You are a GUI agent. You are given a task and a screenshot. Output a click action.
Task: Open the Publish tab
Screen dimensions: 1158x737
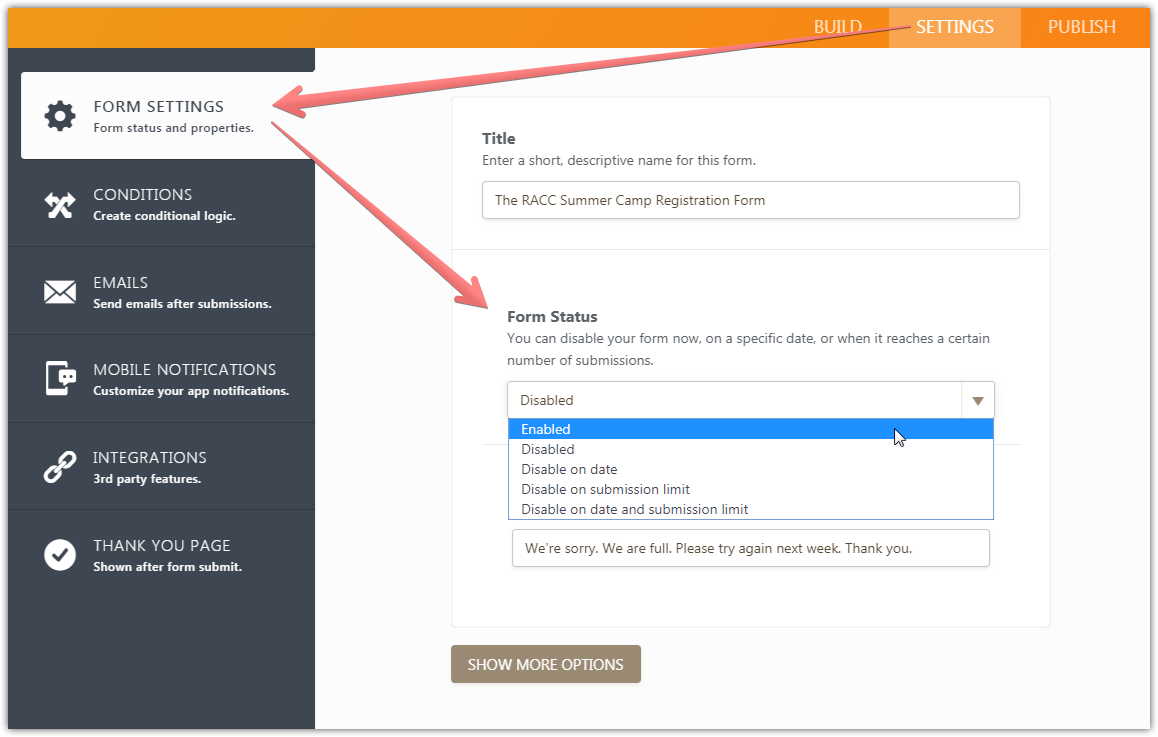(1081, 27)
